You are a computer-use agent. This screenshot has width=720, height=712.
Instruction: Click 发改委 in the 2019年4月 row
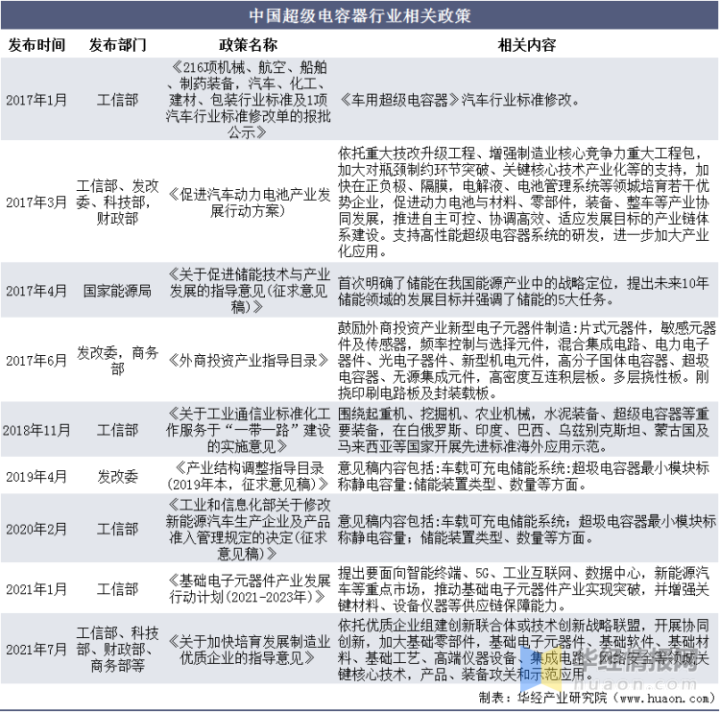(118, 477)
